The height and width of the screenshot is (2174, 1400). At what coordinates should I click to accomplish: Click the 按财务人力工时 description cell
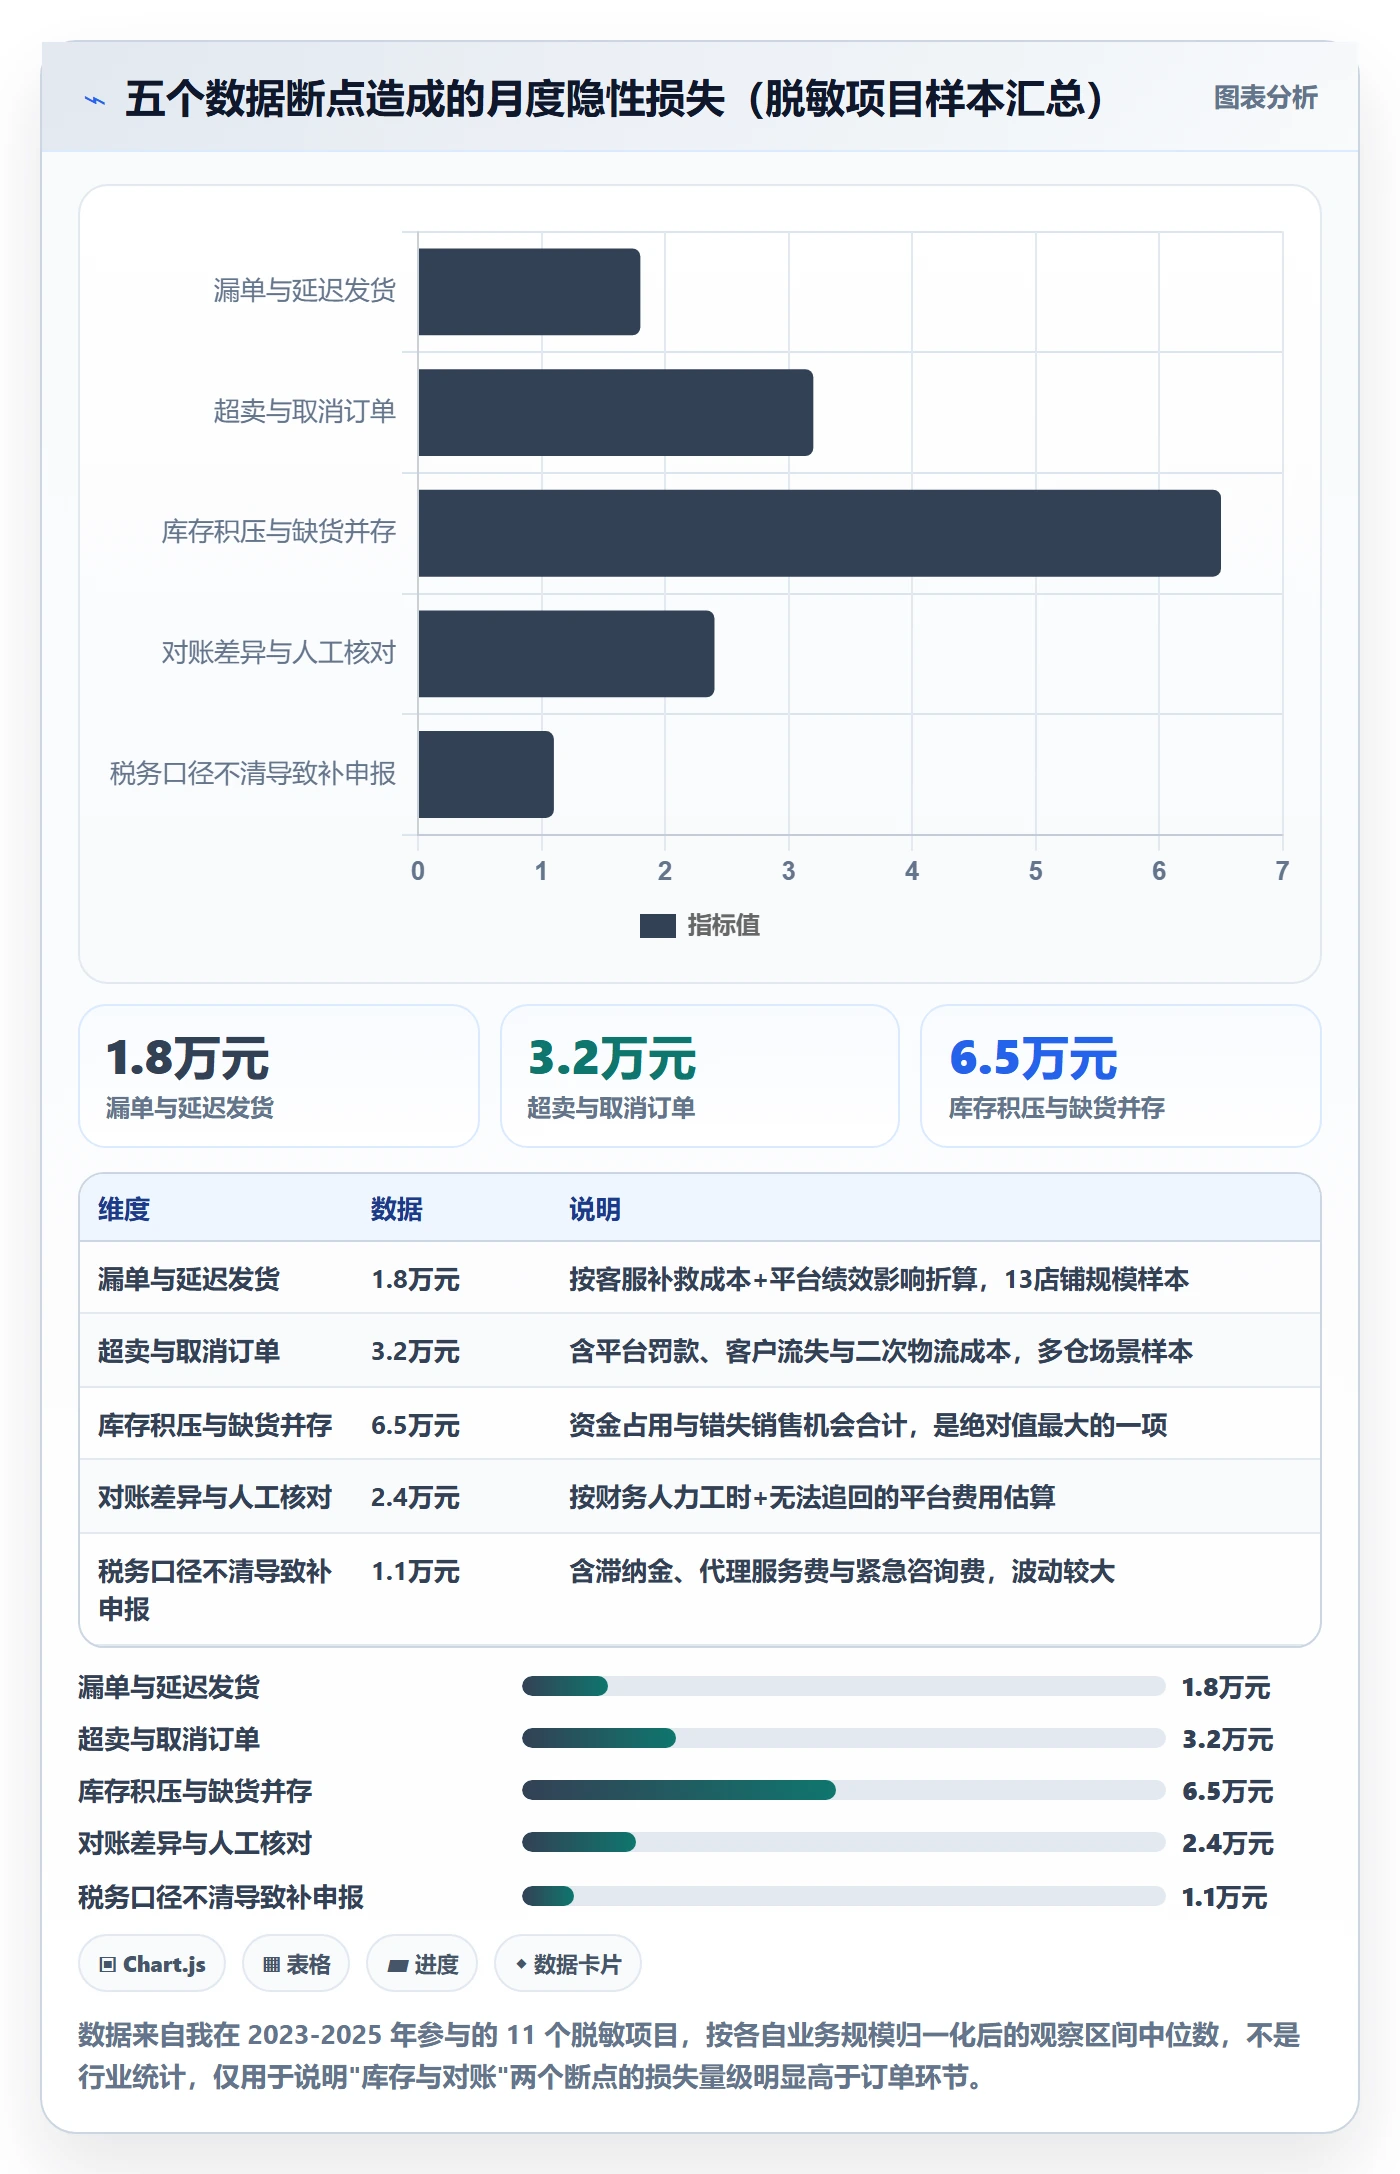tap(812, 1497)
